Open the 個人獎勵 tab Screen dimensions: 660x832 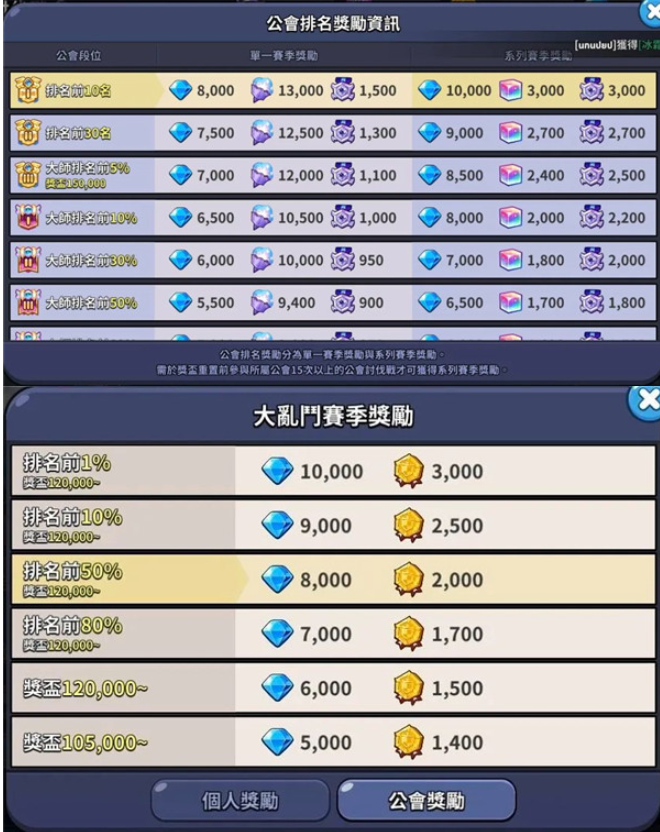click(x=240, y=800)
